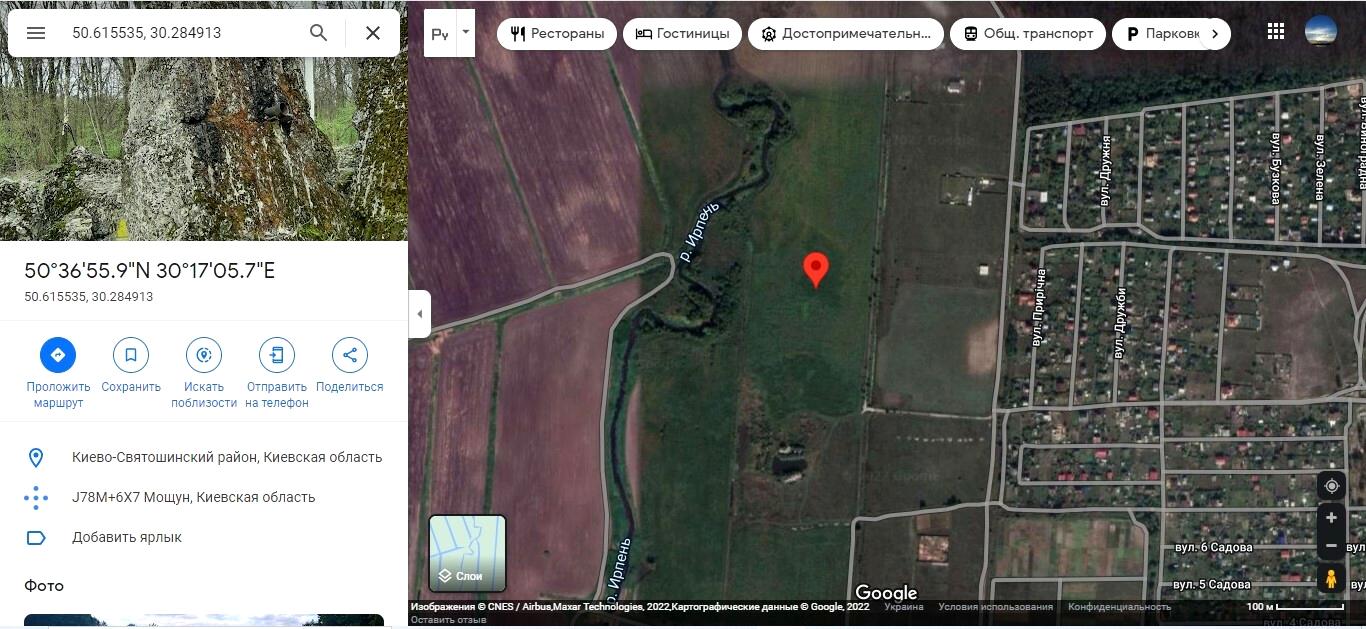Screen dimensions: 1366x629
Task: Zoom in with the plus button
Action: 1331,518
